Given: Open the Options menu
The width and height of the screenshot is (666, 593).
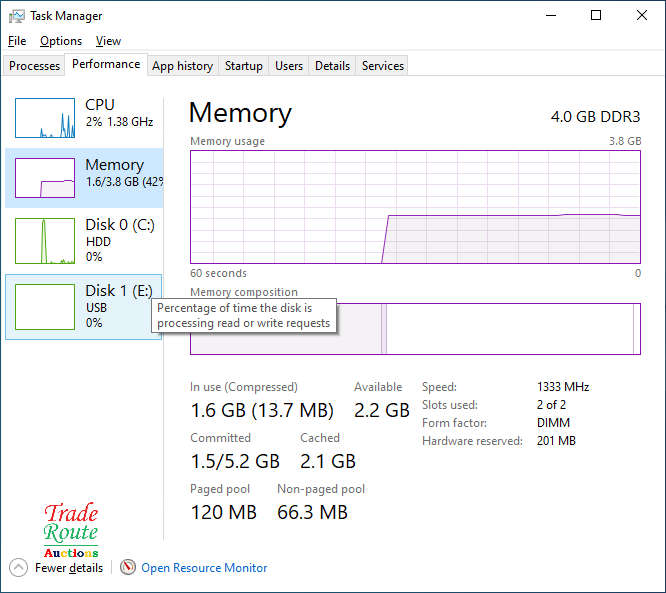Looking at the screenshot, I should point(61,41).
